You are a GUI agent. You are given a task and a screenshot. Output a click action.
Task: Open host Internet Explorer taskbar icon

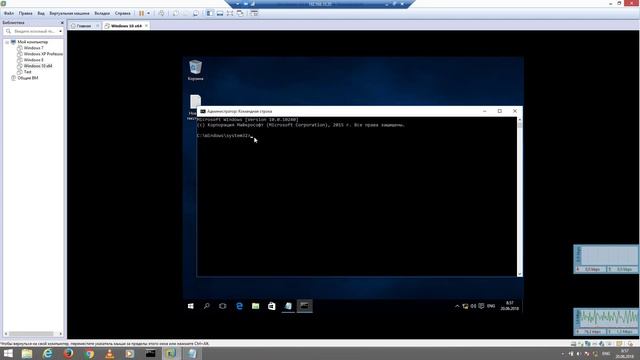tap(48, 353)
